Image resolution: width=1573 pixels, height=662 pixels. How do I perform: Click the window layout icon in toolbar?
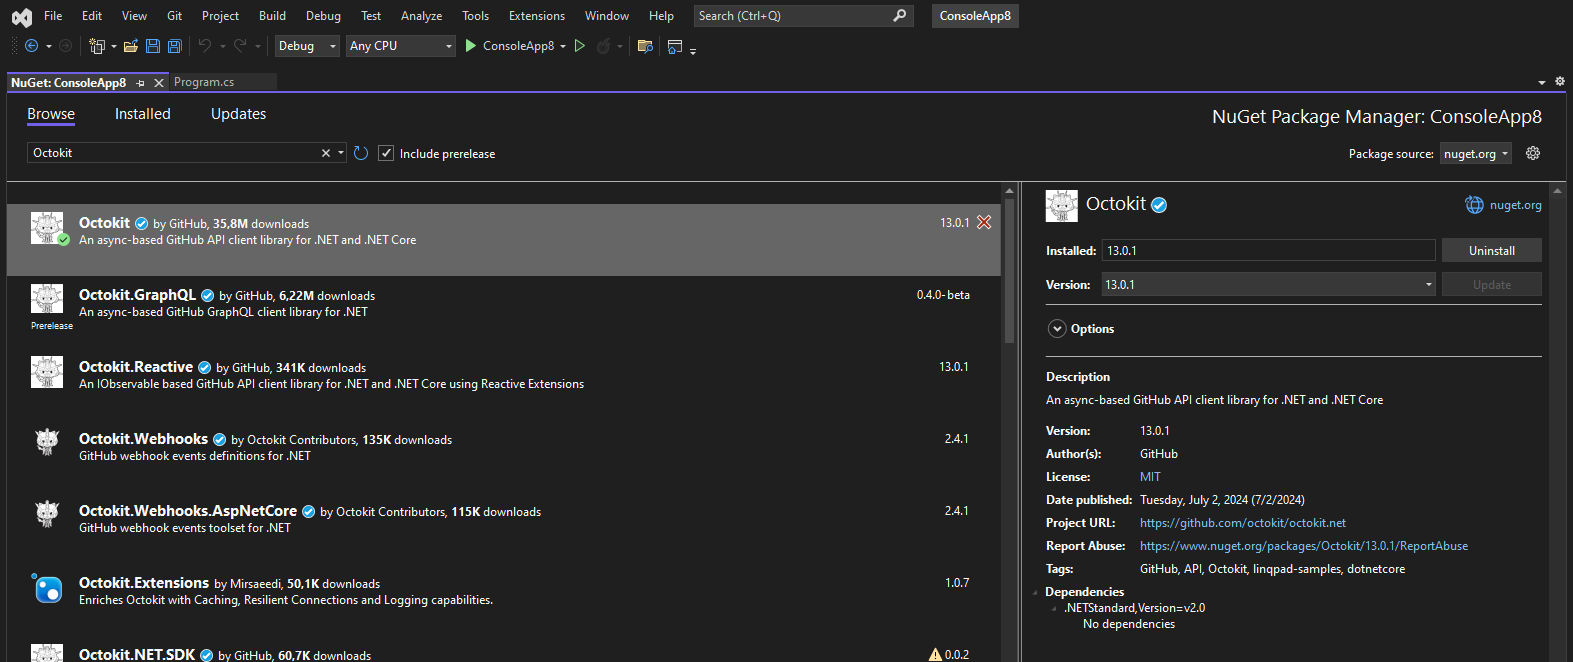[x=675, y=46]
